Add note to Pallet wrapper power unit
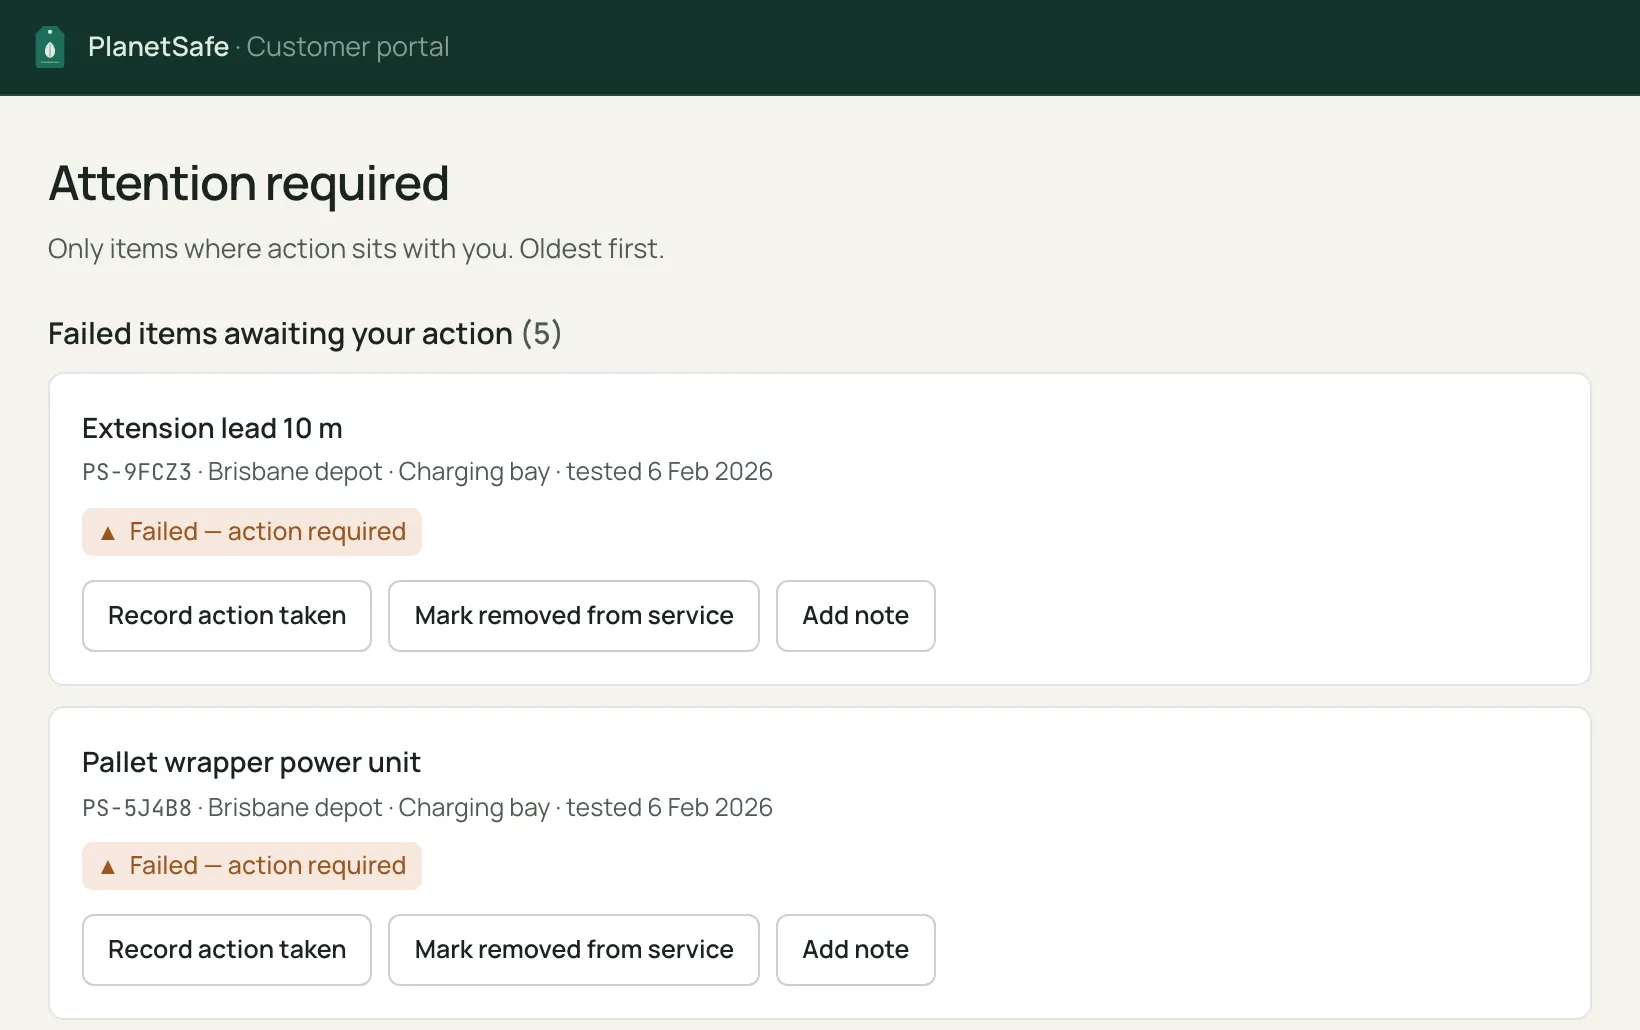The width and height of the screenshot is (1640, 1030). (x=856, y=950)
